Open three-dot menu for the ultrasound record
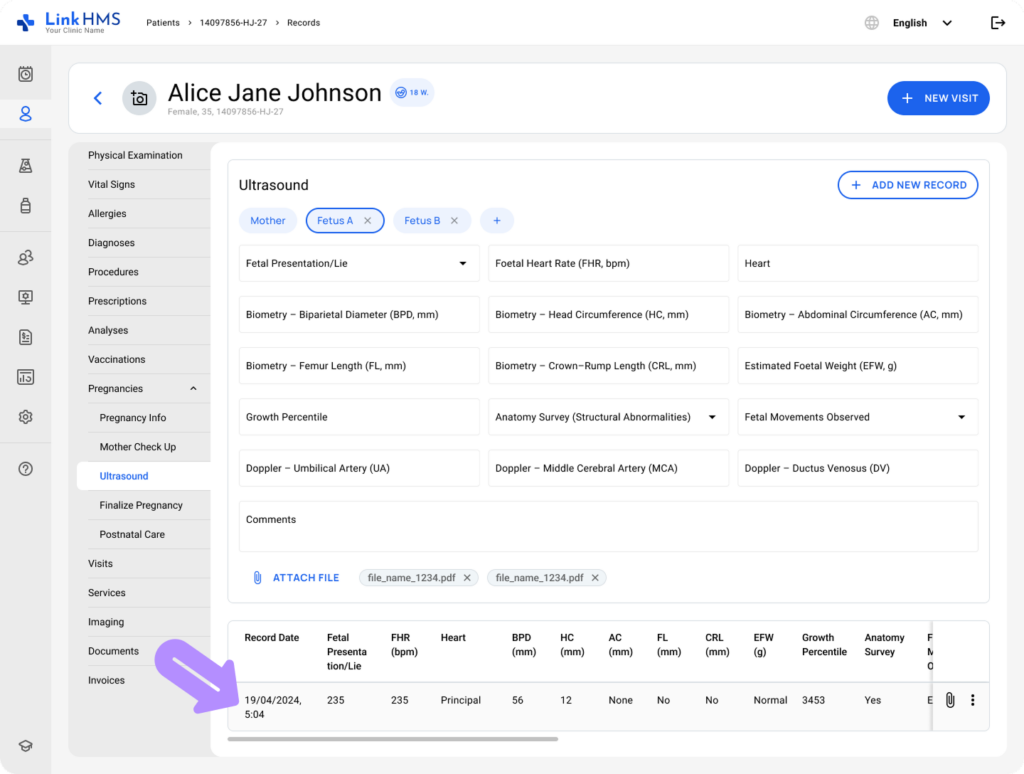The width and height of the screenshot is (1024, 774). click(x=972, y=700)
